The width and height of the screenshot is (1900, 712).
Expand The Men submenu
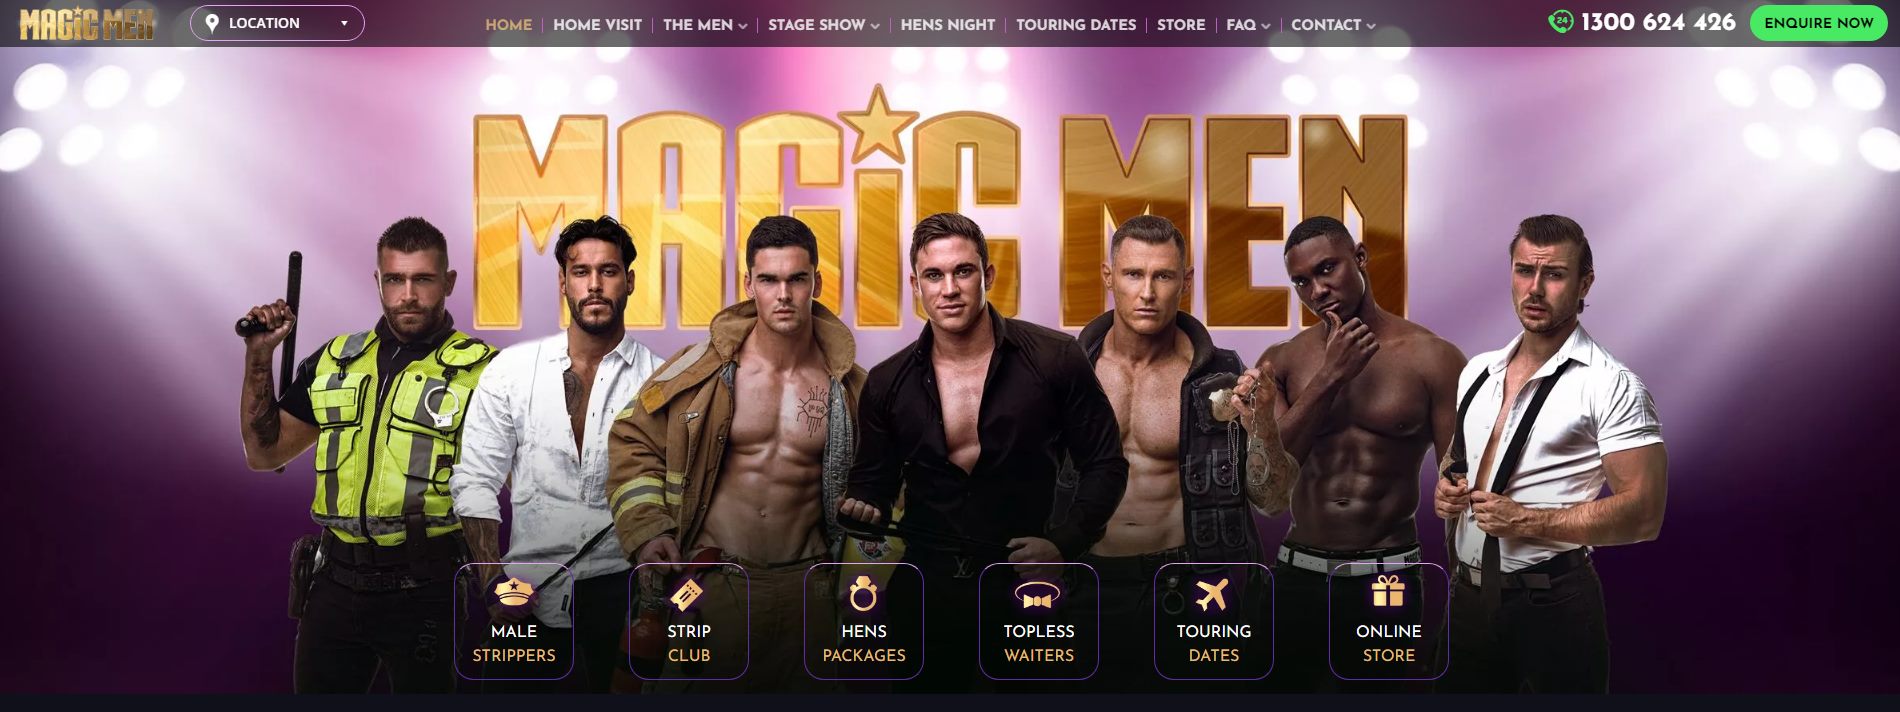705,25
